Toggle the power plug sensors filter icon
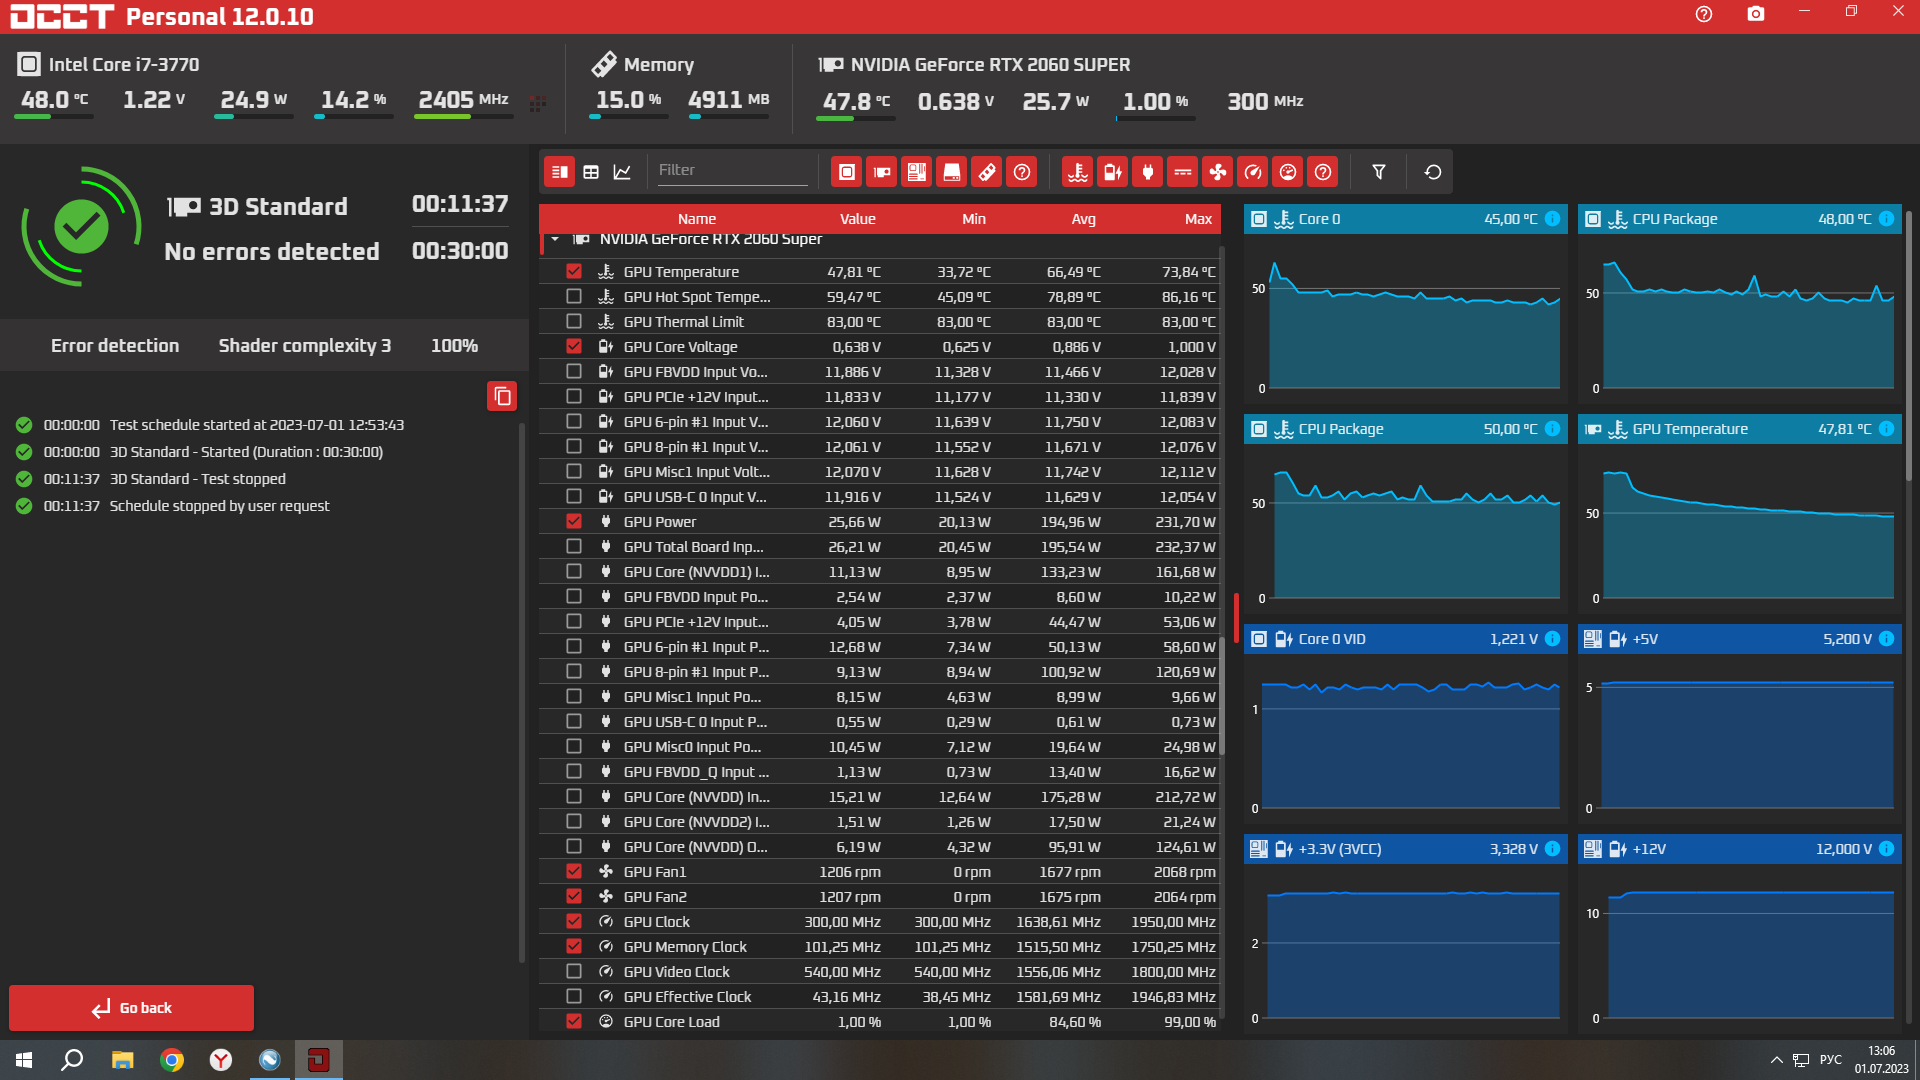 [1147, 172]
